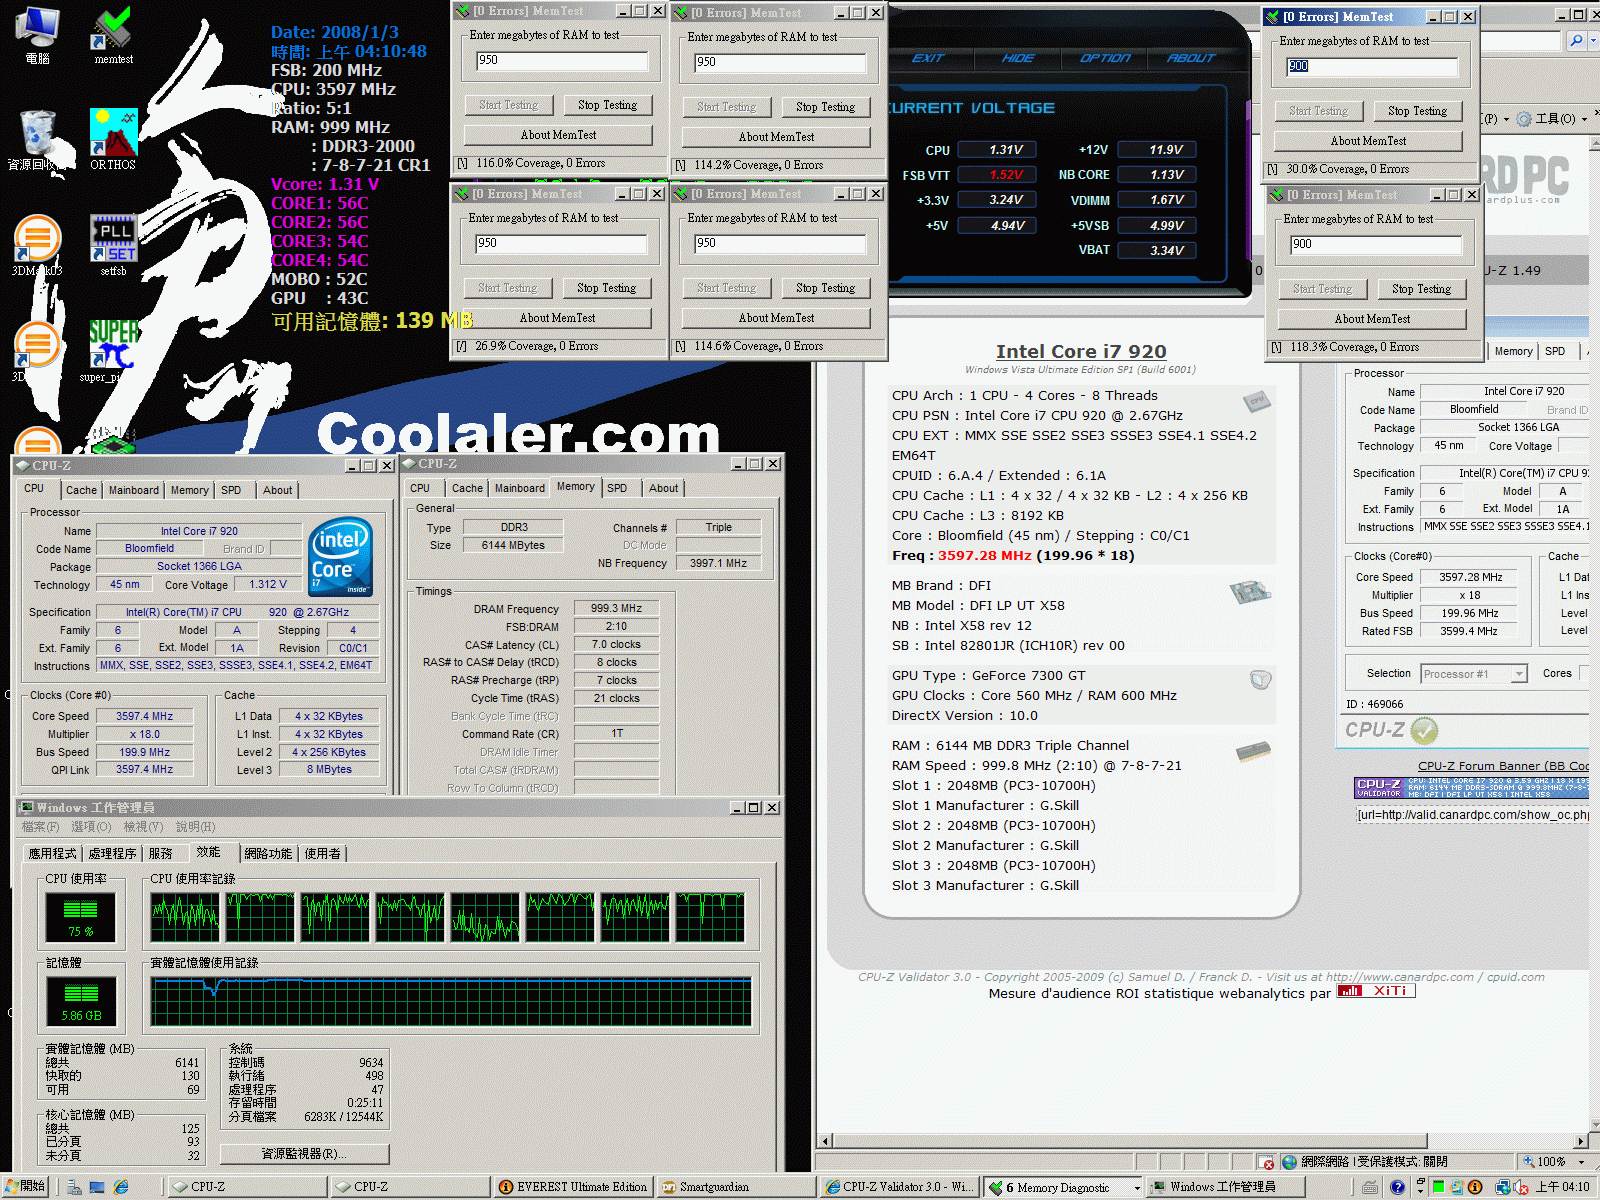Launch the ORTHOS desktop icon
The width and height of the screenshot is (1600, 1200).
[113, 140]
